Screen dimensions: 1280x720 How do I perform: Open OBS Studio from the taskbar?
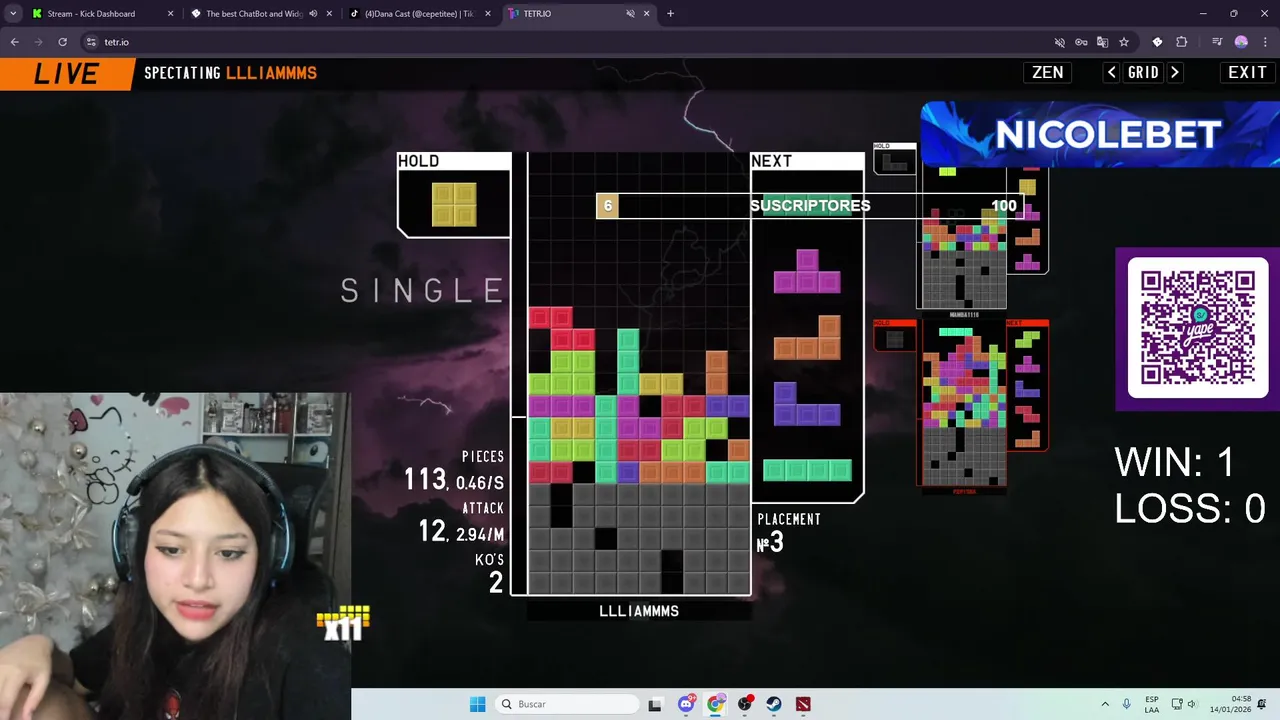click(745, 704)
